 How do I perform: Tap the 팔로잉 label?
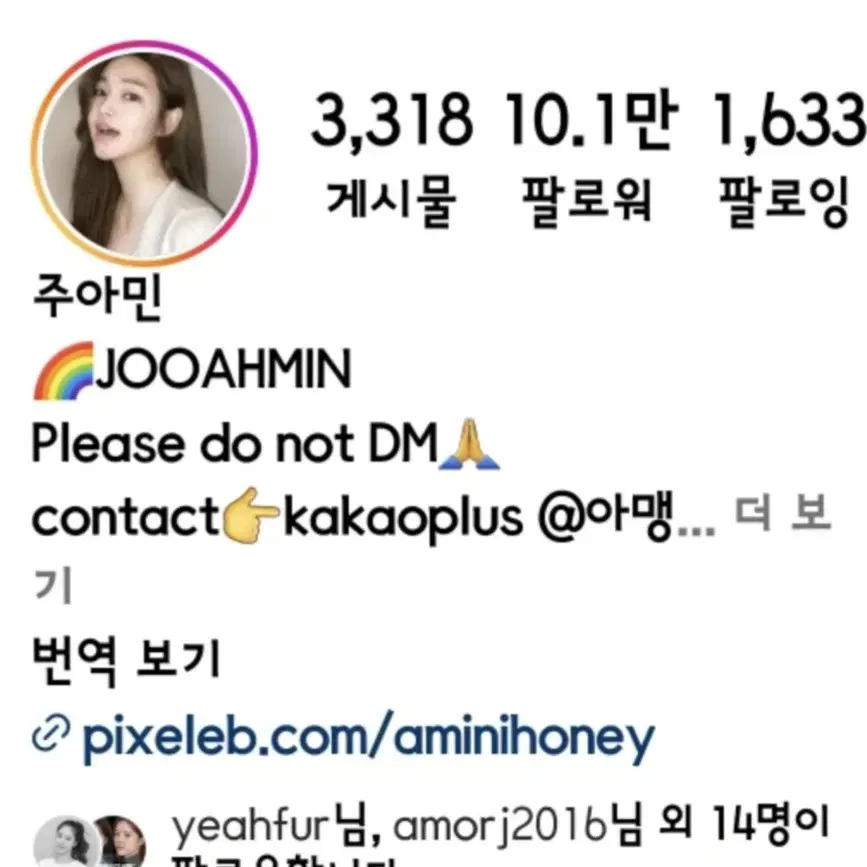(784, 201)
